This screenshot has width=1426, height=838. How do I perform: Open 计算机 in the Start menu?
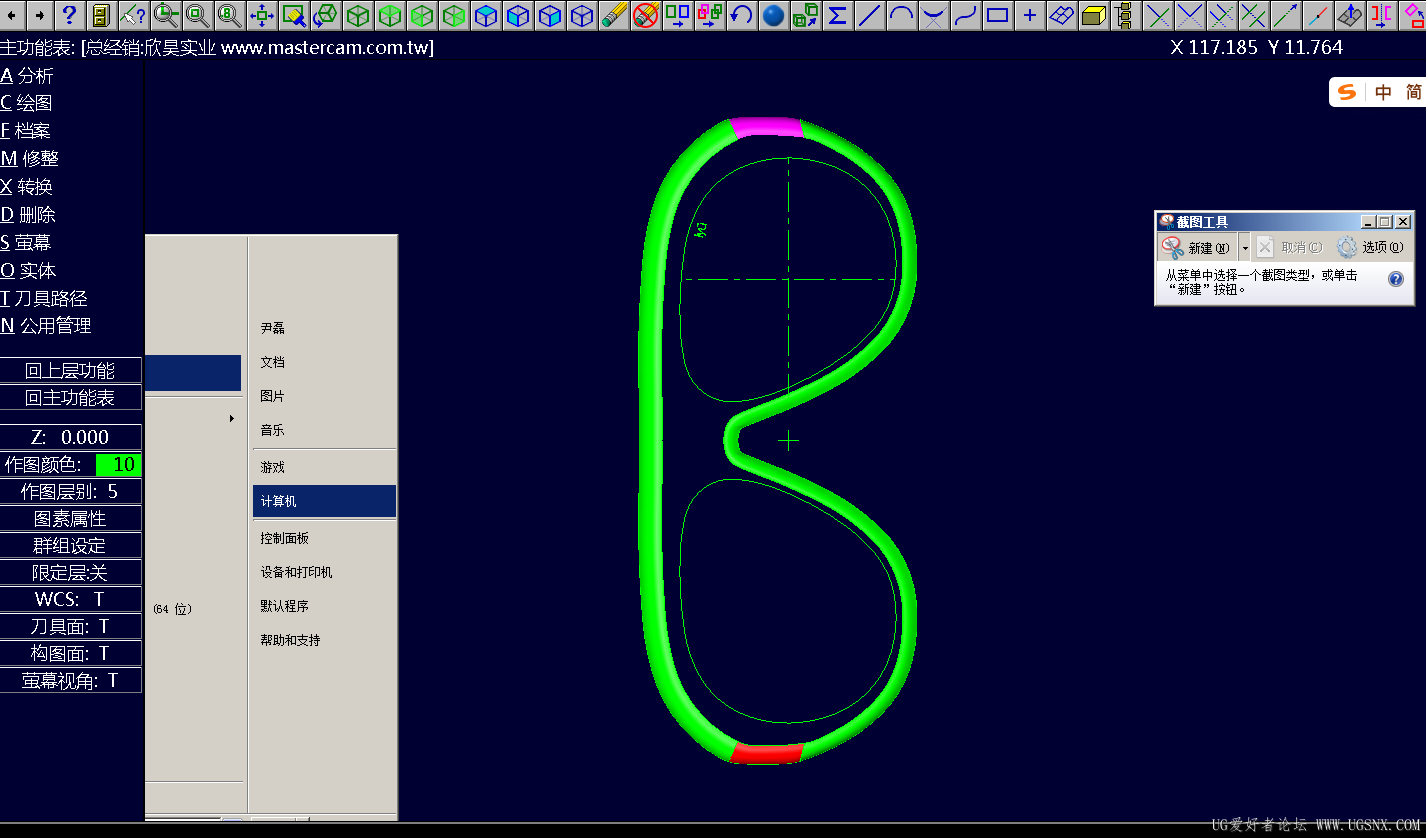(324, 501)
